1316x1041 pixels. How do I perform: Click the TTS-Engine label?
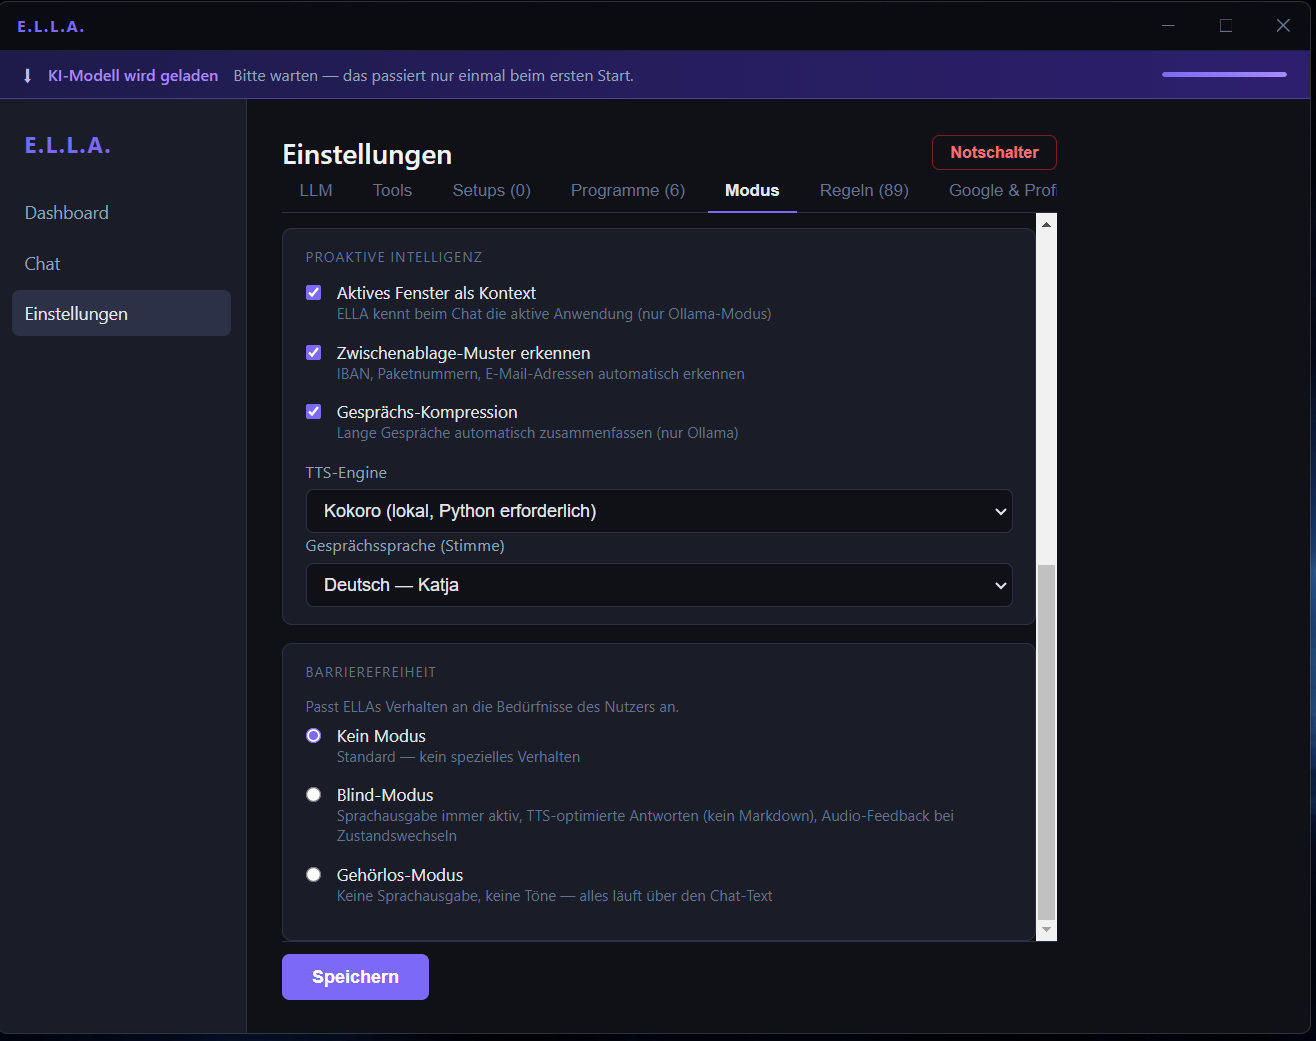346,473
